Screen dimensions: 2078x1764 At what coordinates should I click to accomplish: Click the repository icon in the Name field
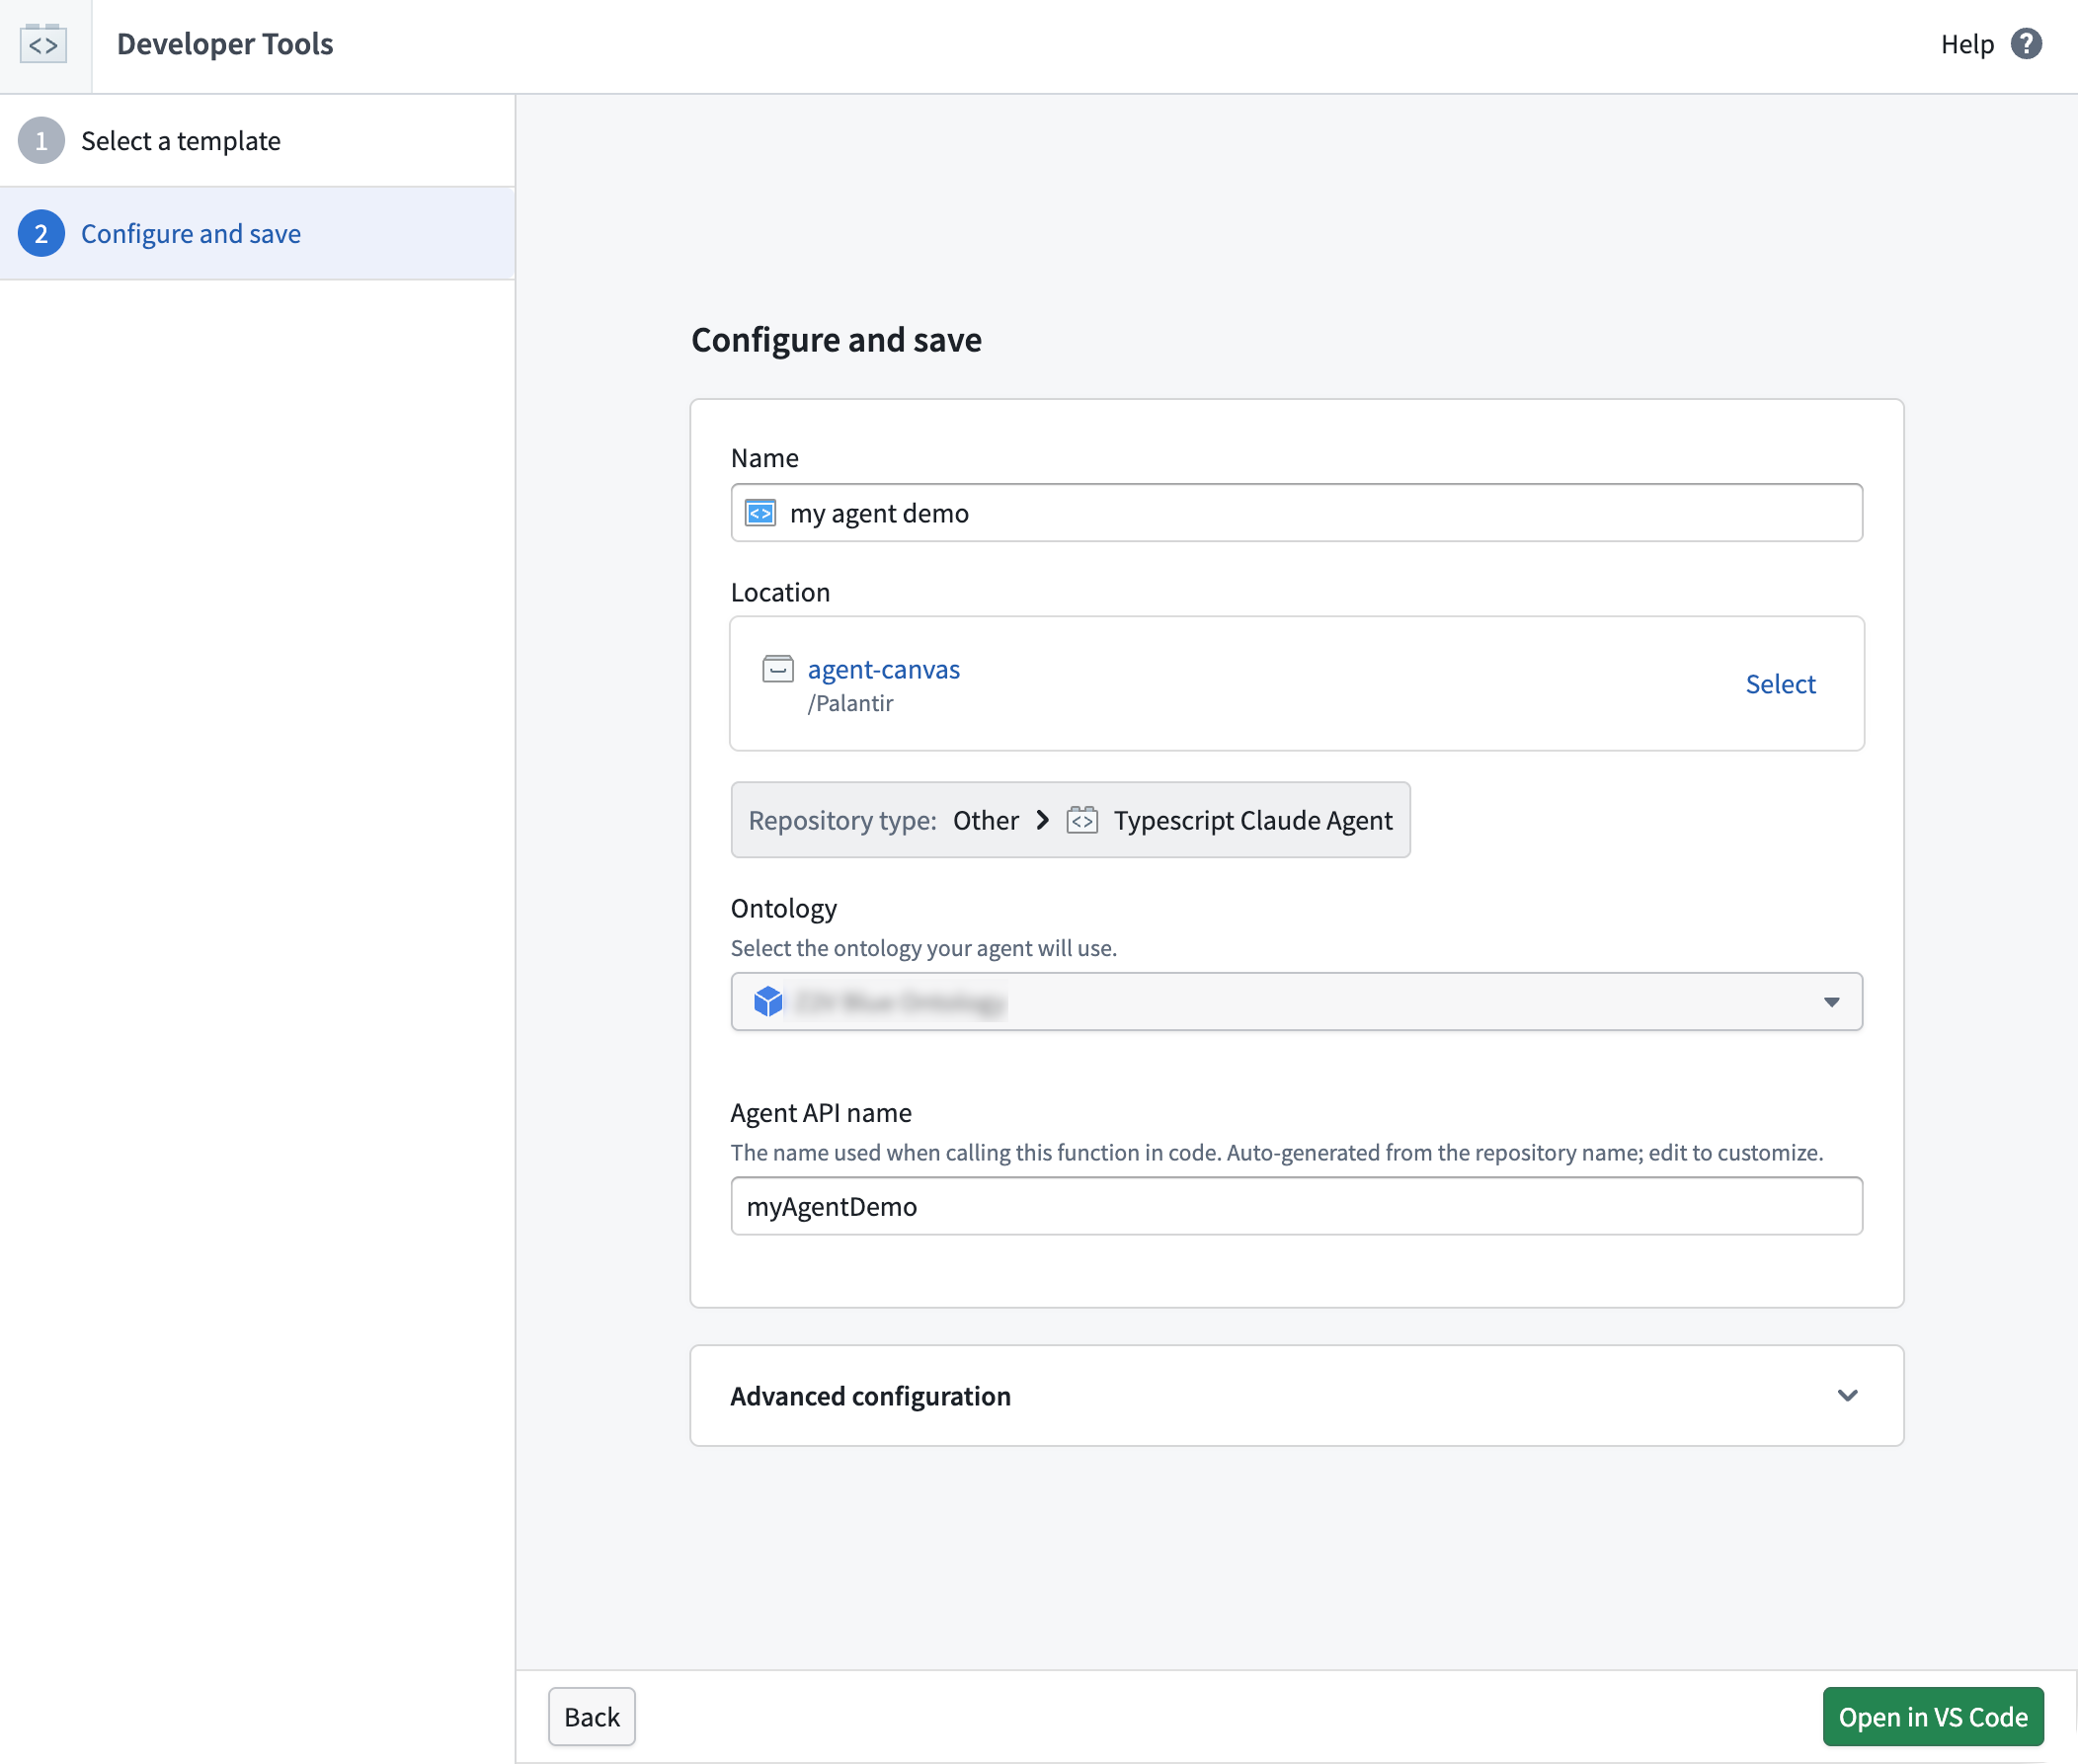tap(761, 513)
